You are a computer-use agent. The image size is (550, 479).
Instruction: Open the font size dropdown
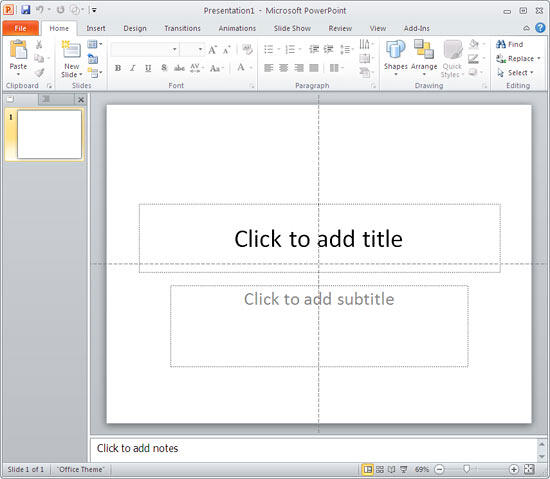click(200, 49)
